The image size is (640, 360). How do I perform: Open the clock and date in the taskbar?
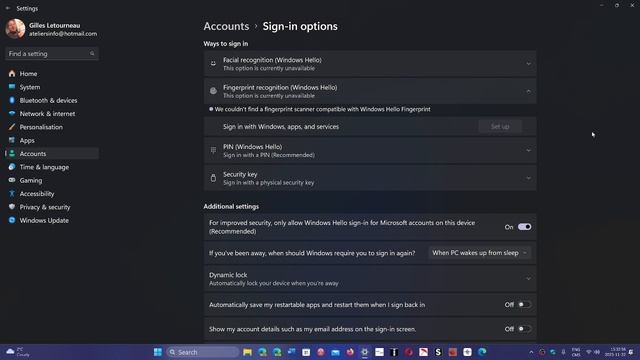click(x=615, y=352)
